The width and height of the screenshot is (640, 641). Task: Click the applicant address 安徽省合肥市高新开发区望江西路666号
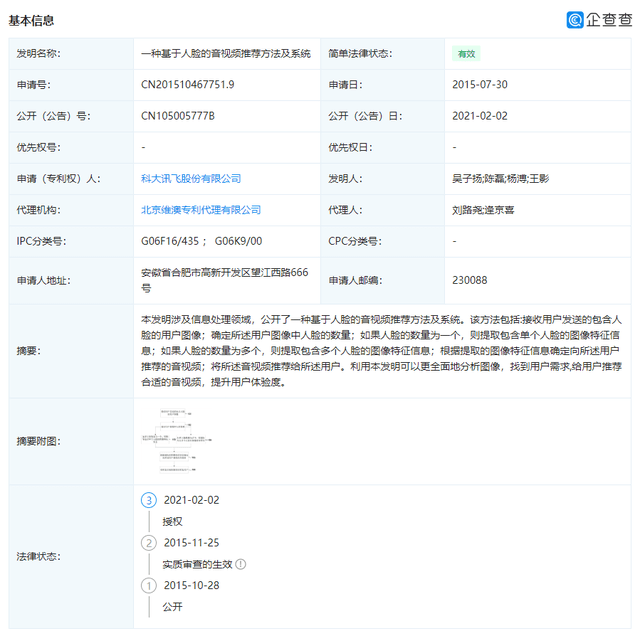pyautogui.click(x=225, y=280)
